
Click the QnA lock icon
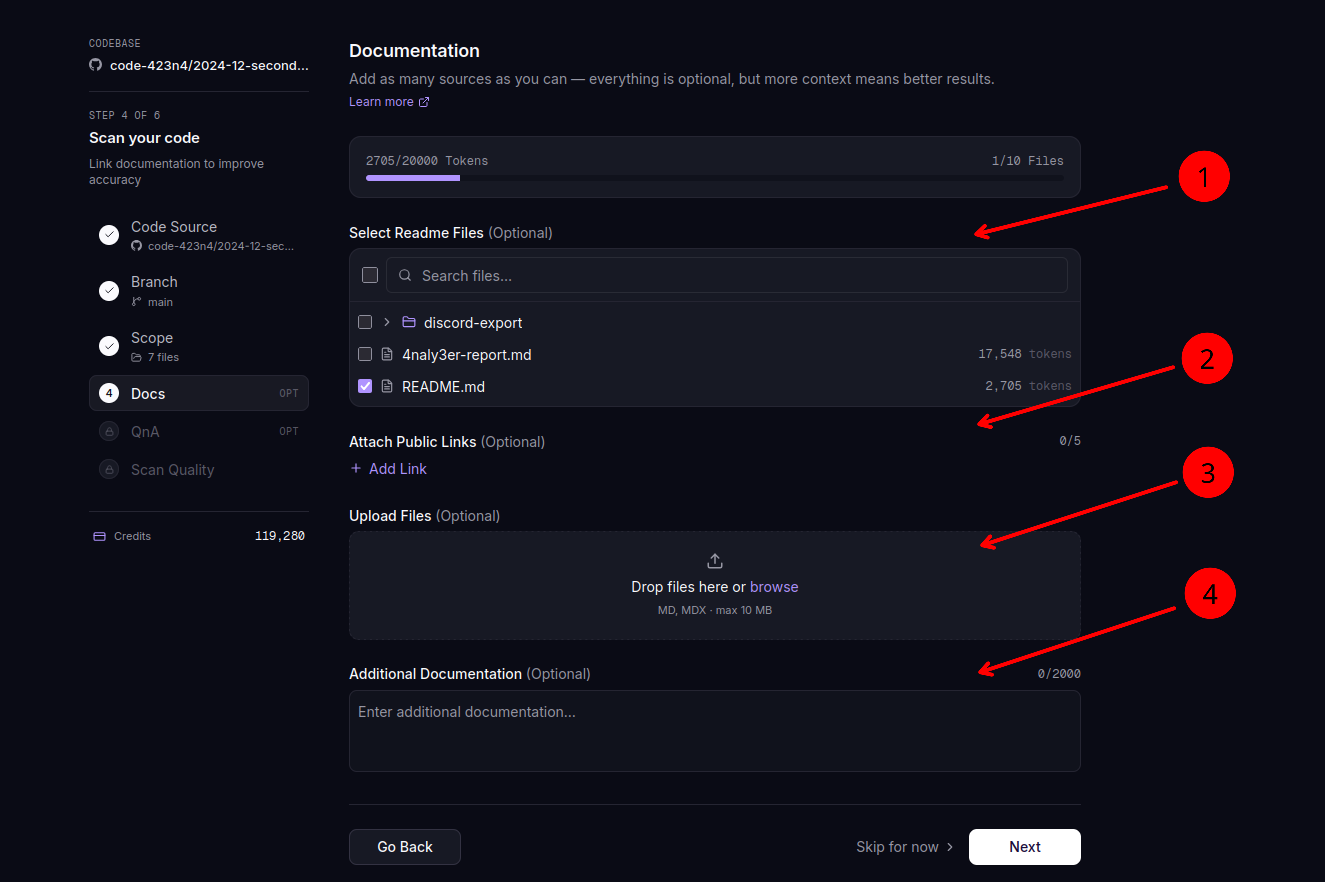[109, 432]
